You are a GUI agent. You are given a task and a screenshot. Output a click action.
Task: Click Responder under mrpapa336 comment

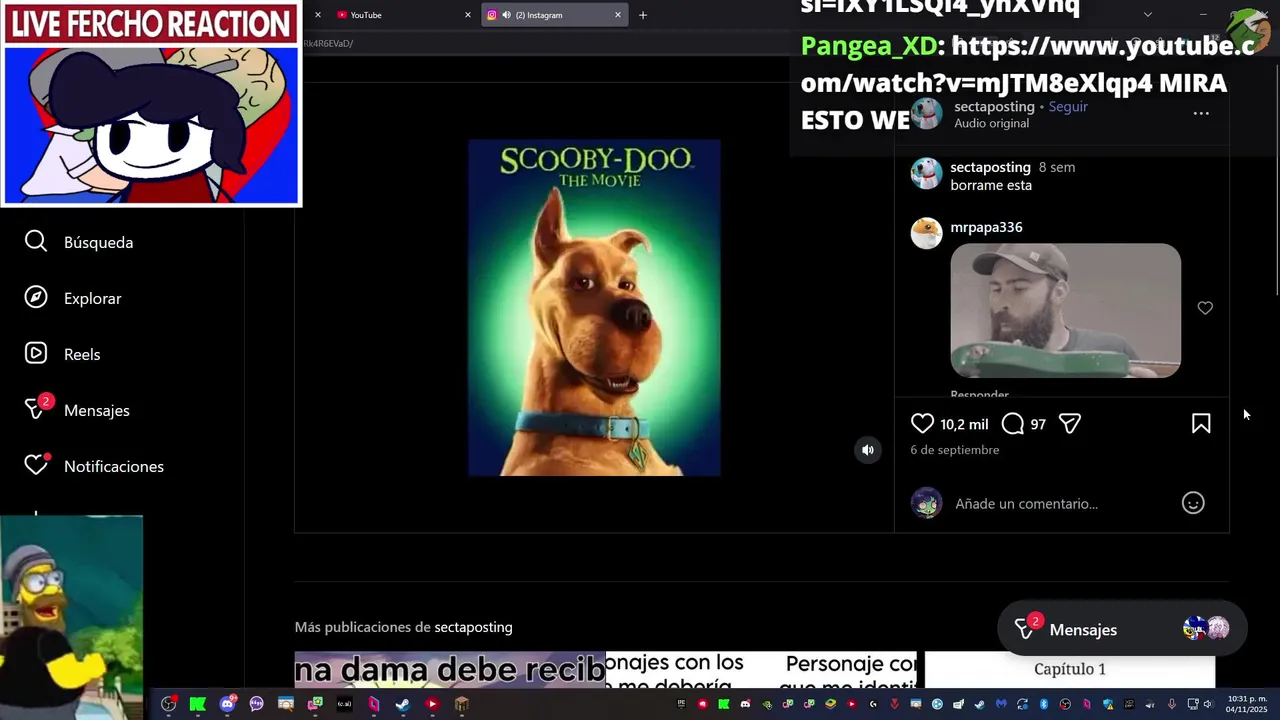pyautogui.click(x=979, y=395)
